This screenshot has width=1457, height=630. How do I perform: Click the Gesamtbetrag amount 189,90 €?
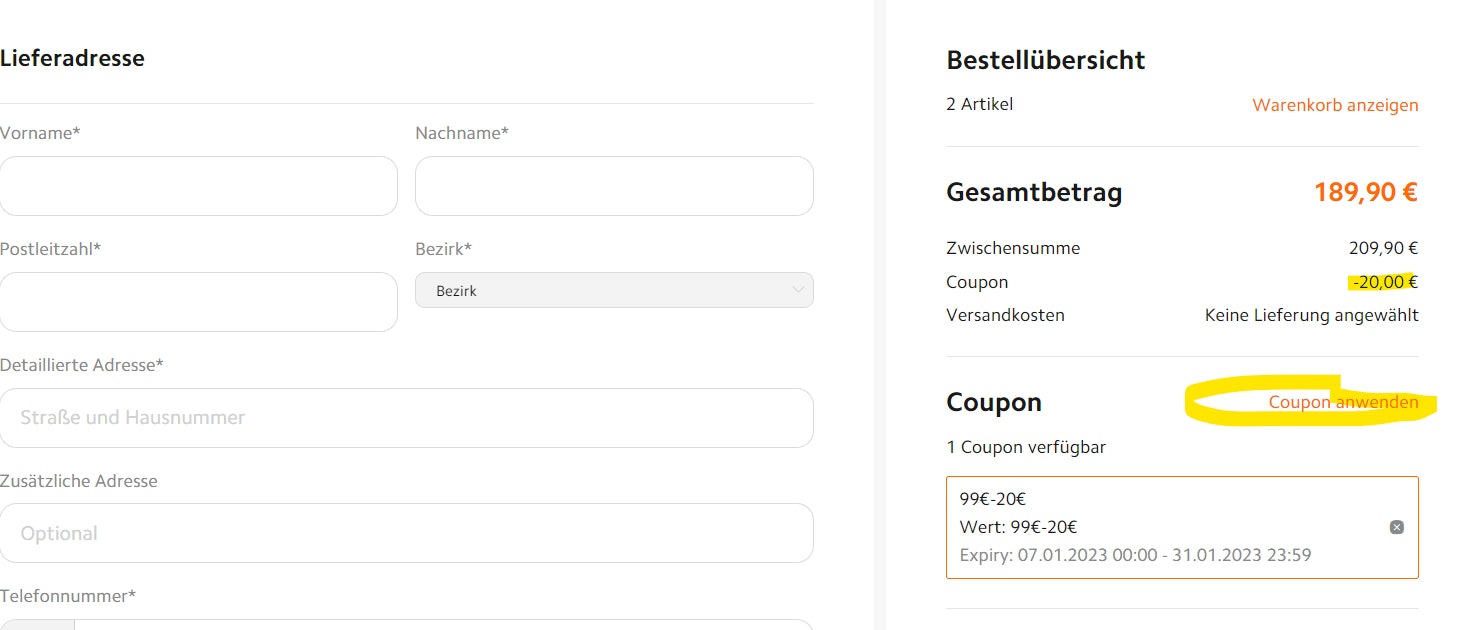pos(1365,192)
